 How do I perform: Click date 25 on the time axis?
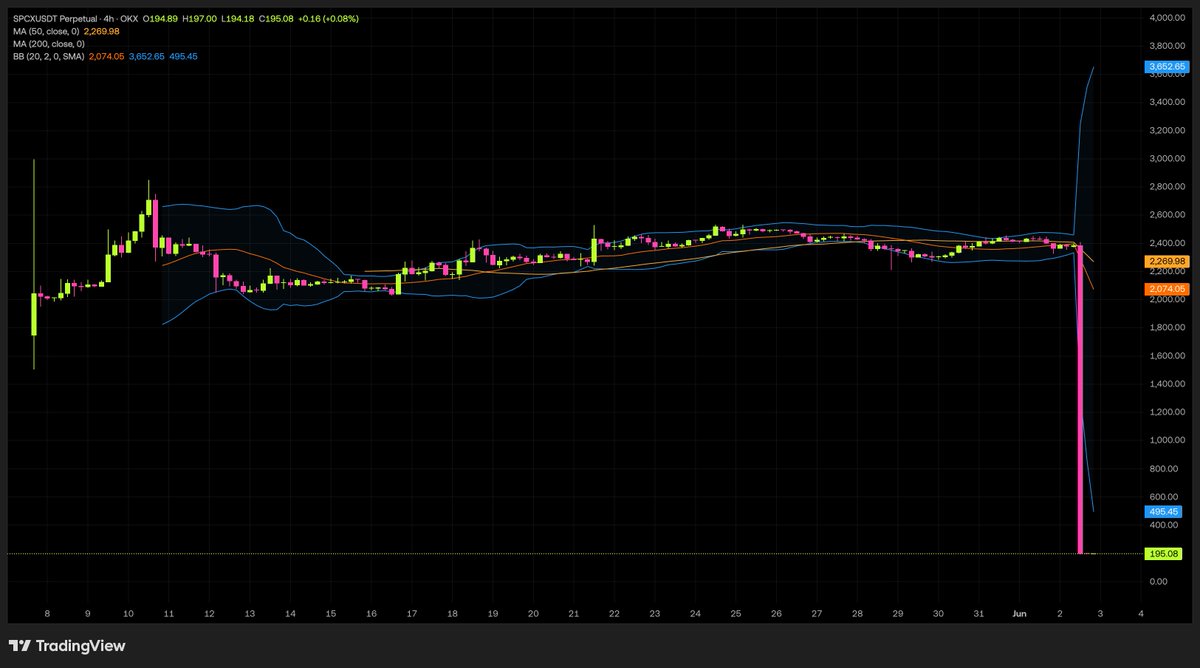click(735, 612)
